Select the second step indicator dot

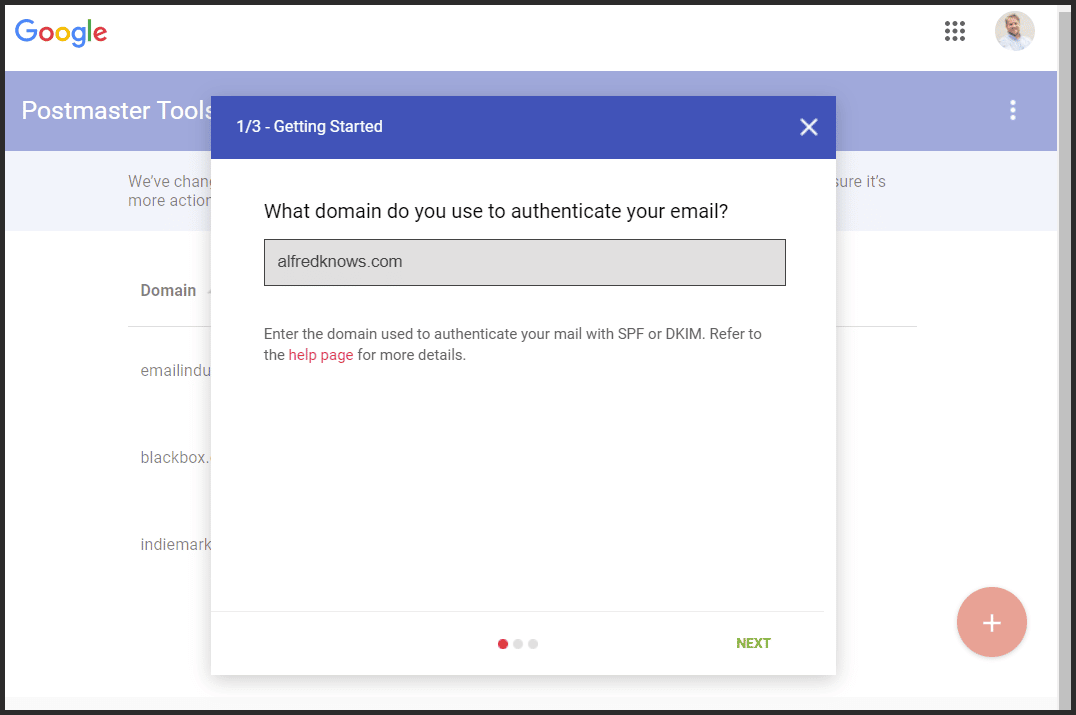coord(518,644)
